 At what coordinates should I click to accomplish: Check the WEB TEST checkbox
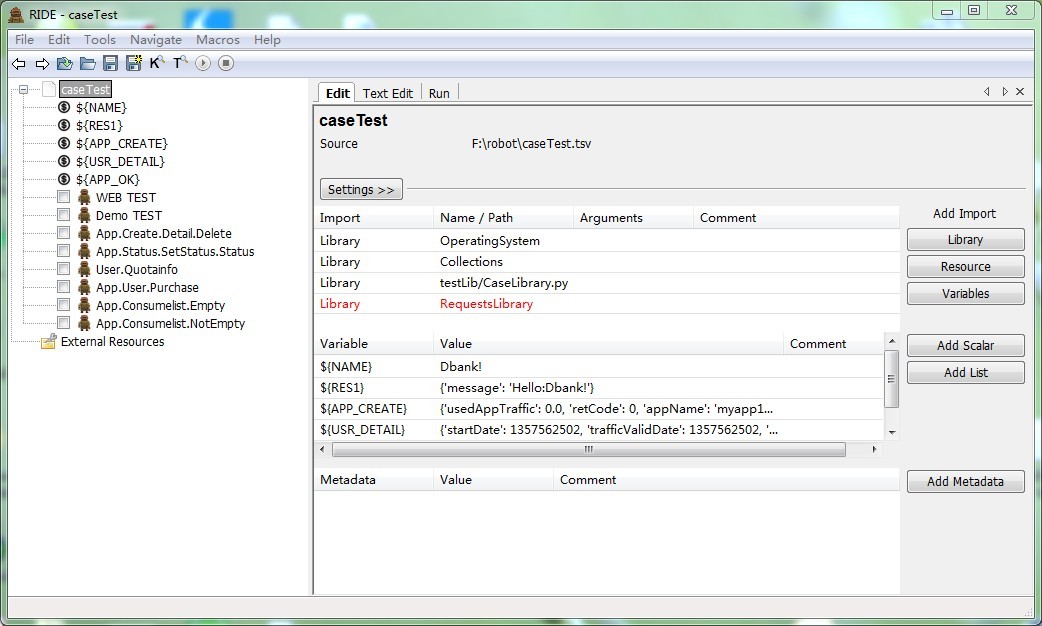click(x=64, y=198)
